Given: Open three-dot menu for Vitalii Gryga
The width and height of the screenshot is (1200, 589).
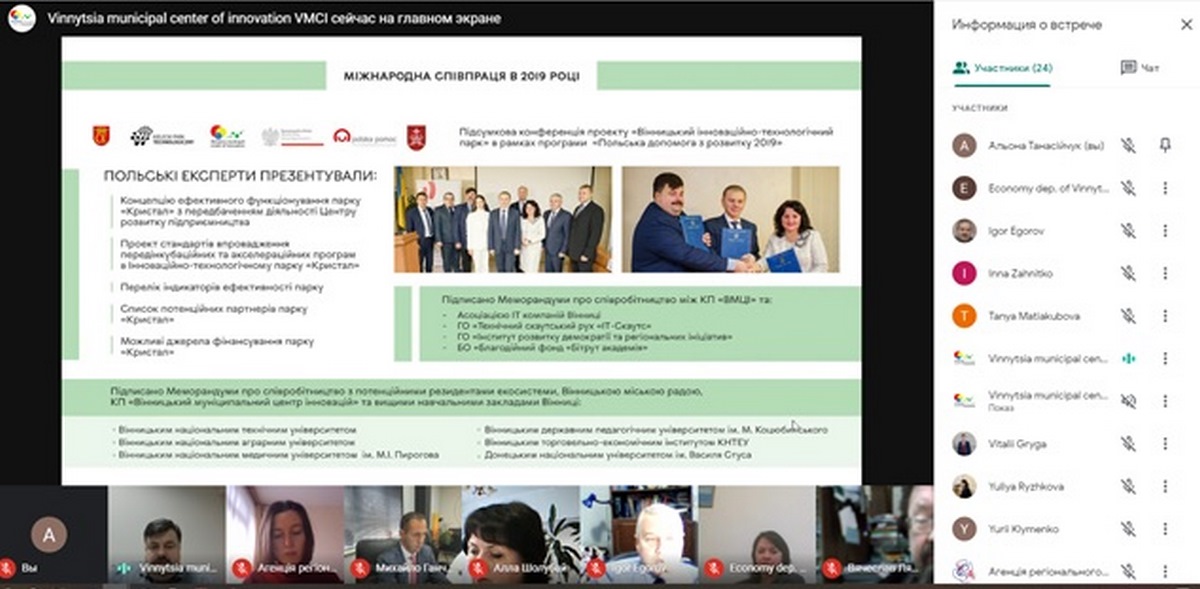Looking at the screenshot, I should coord(1165,443).
